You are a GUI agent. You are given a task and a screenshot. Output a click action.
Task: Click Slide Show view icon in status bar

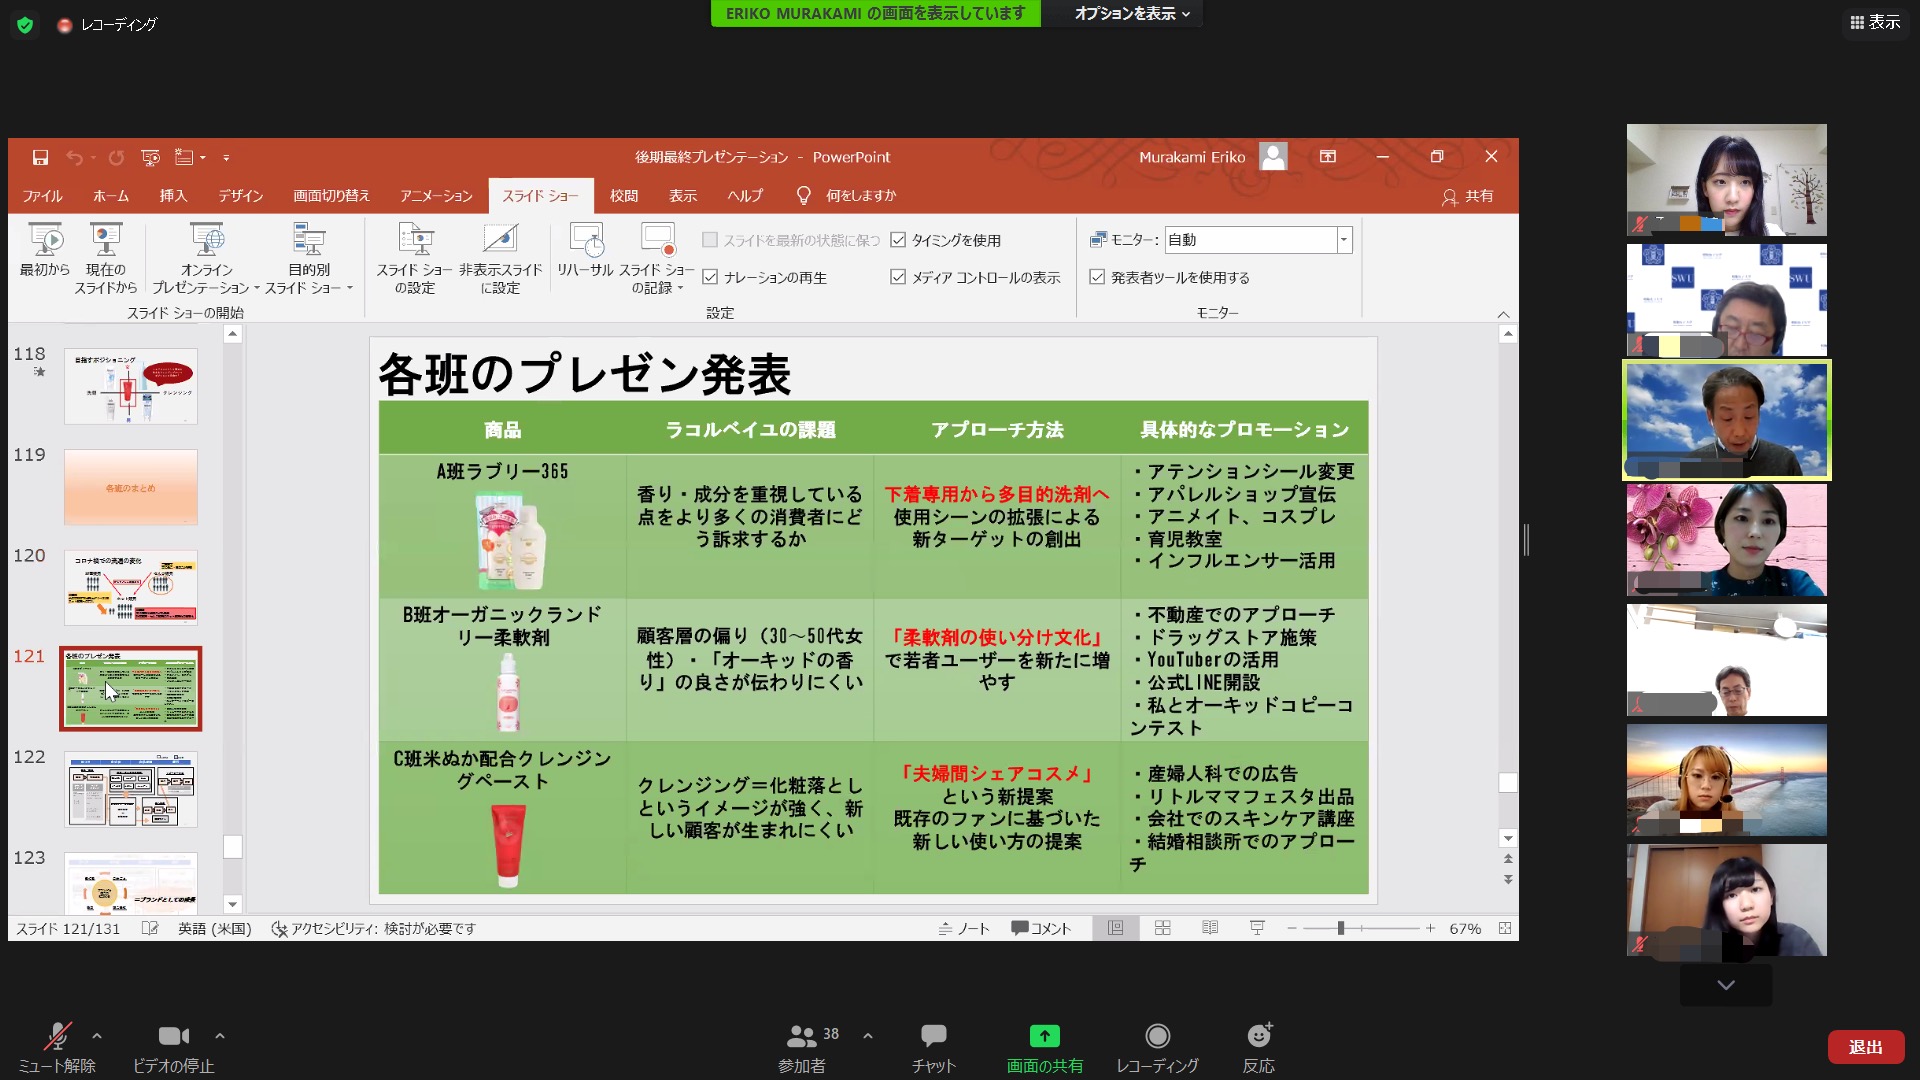click(x=1257, y=928)
